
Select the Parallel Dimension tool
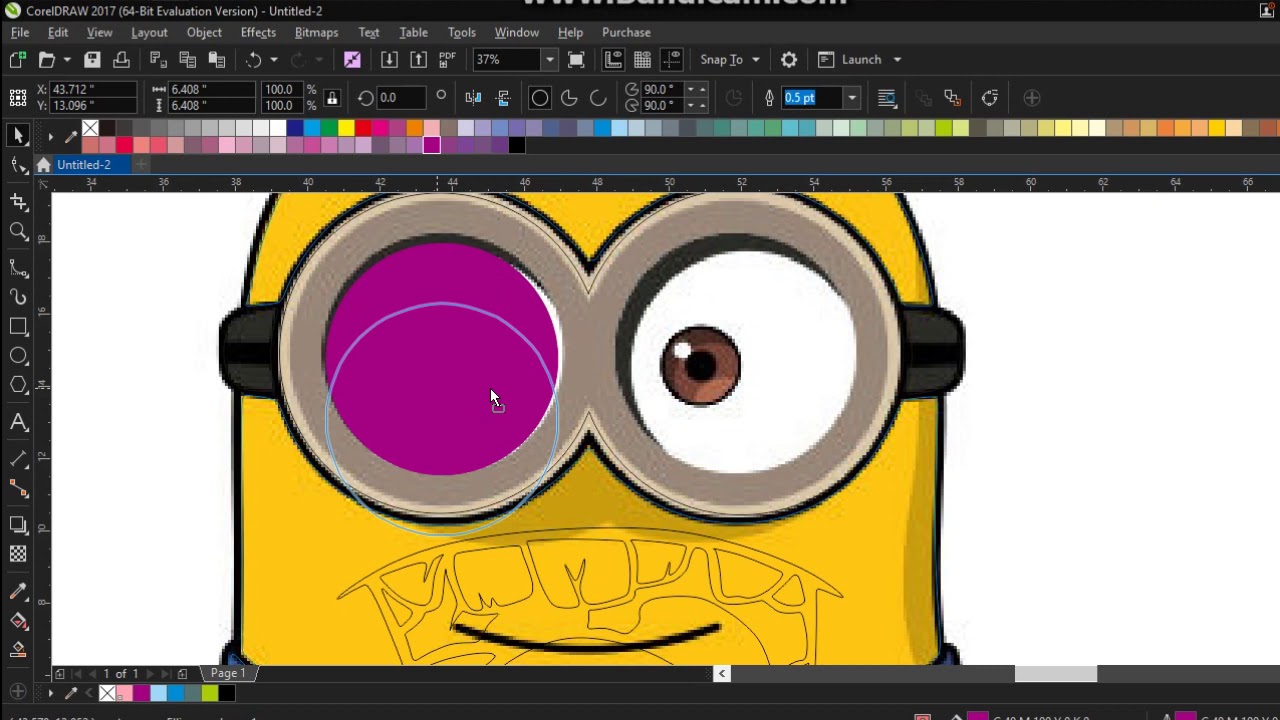(x=18, y=459)
